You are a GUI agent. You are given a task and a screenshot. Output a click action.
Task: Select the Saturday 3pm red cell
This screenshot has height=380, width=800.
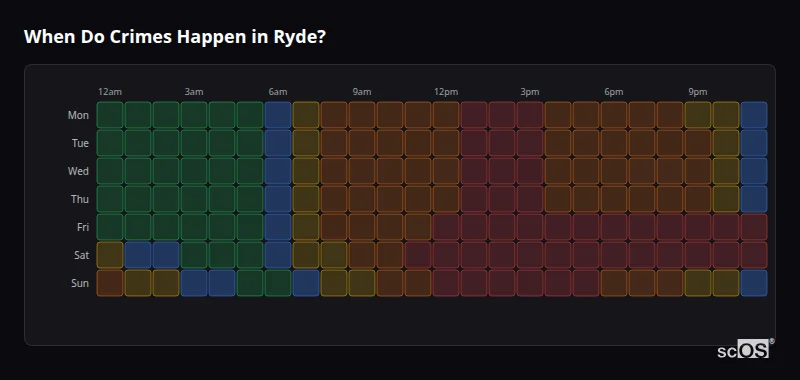coord(530,255)
